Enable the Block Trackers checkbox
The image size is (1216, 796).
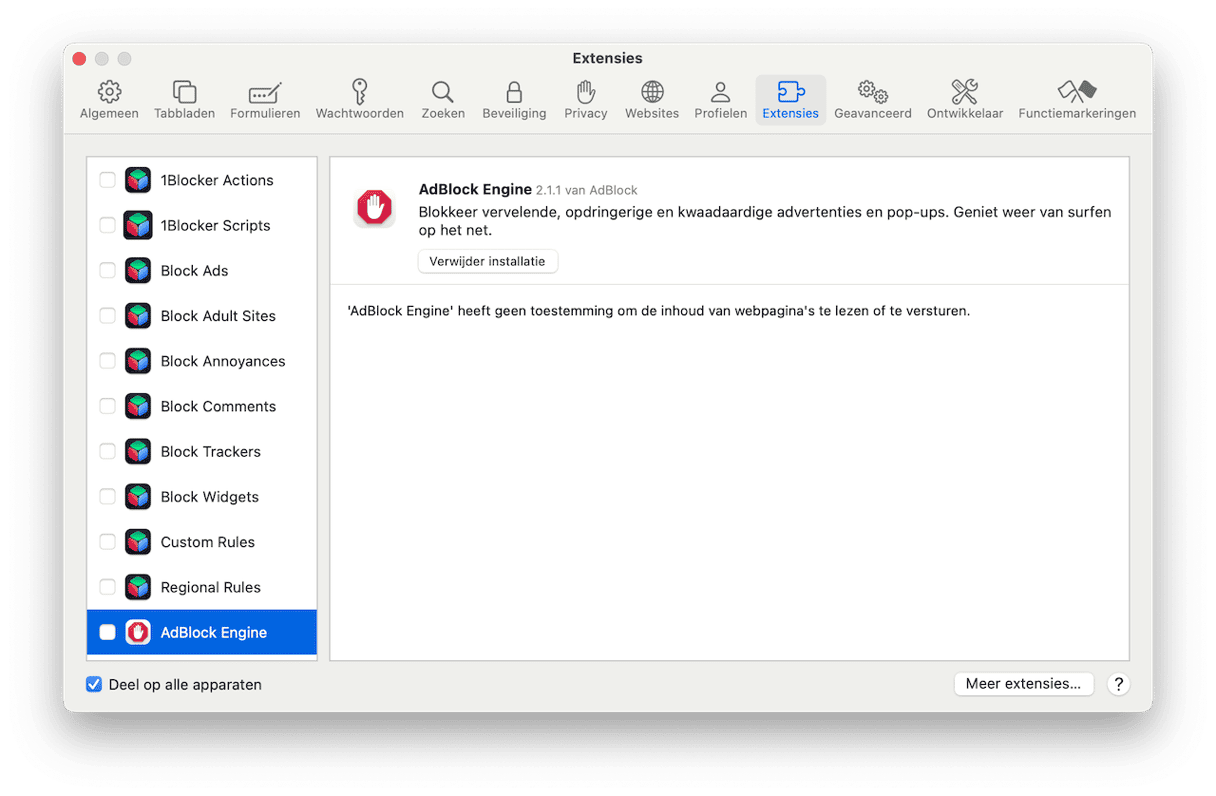(x=107, y=451)
